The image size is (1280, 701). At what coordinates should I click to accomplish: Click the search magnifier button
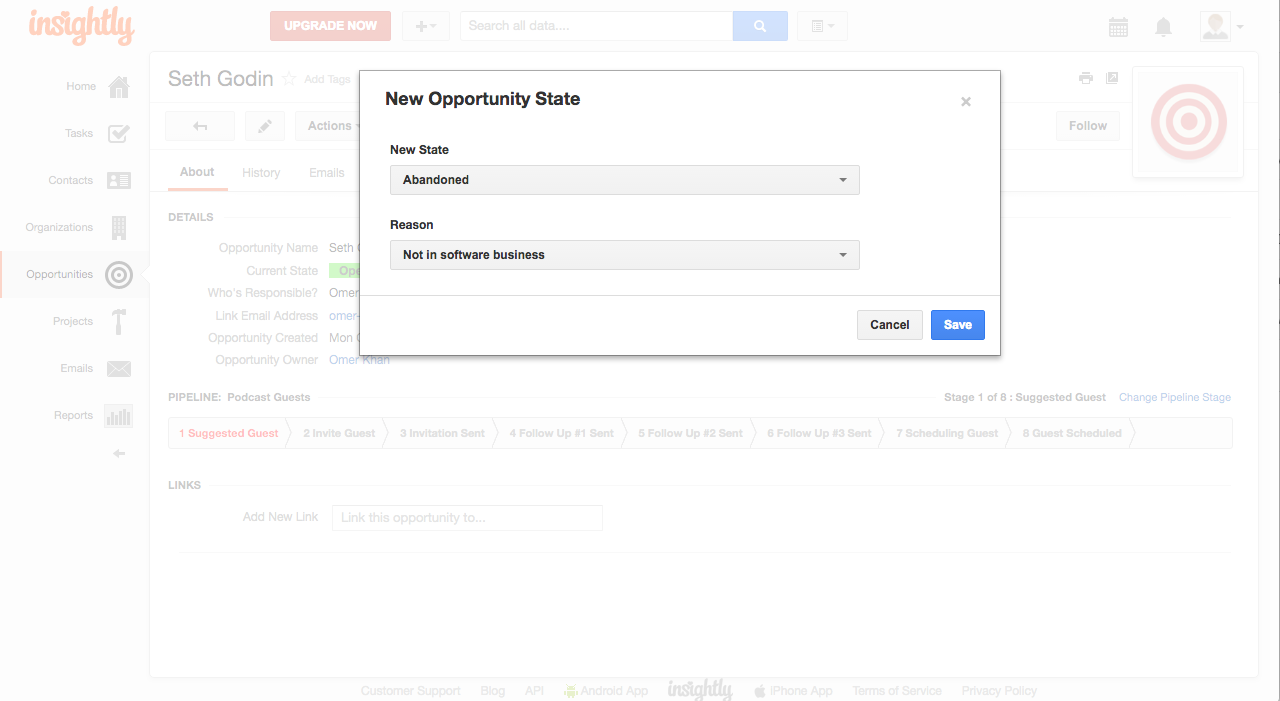click(x=760, y=26)
